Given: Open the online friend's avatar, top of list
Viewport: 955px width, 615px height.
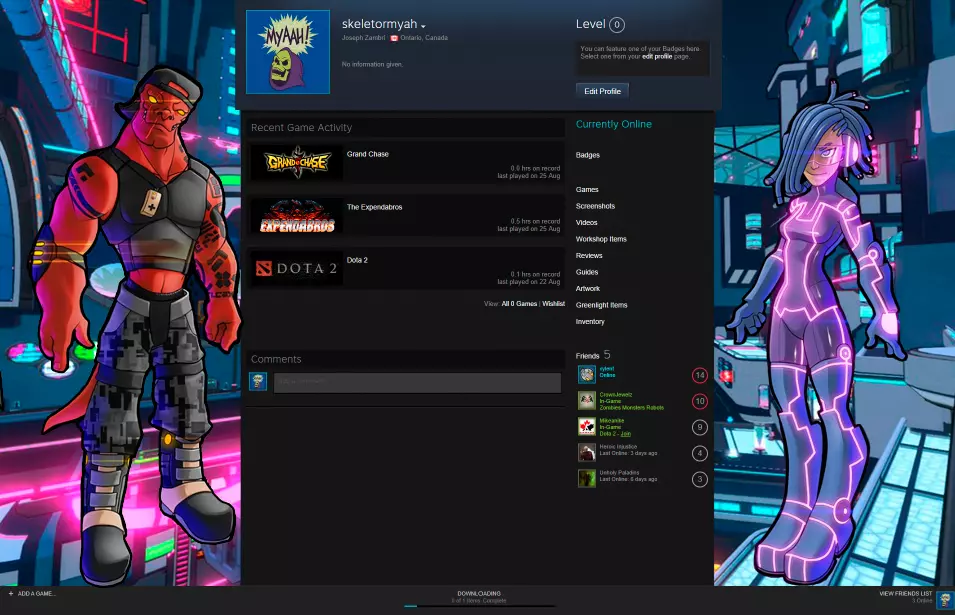Looking at the screenshot, I should 587,374.
